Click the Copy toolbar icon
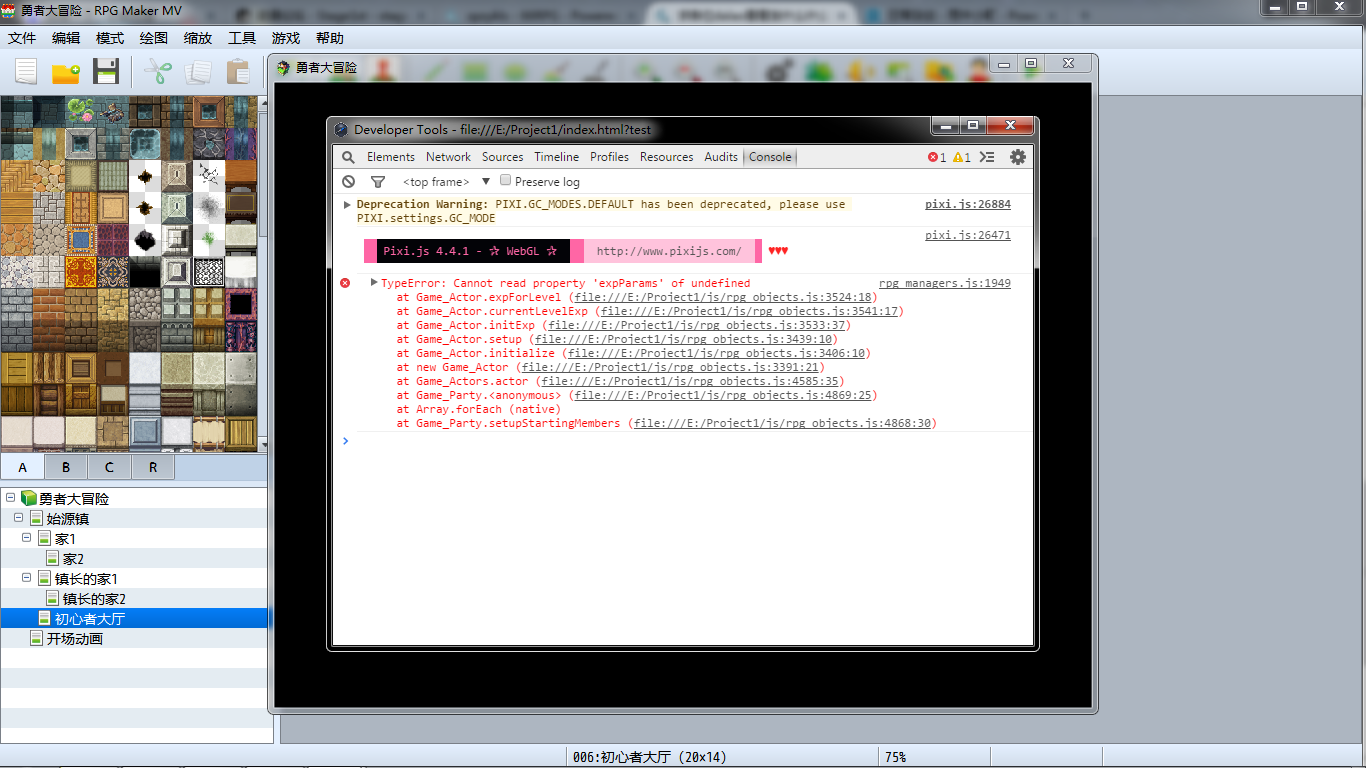The height and width of the screenshot is (768, 1366). [x=198, y=72]
